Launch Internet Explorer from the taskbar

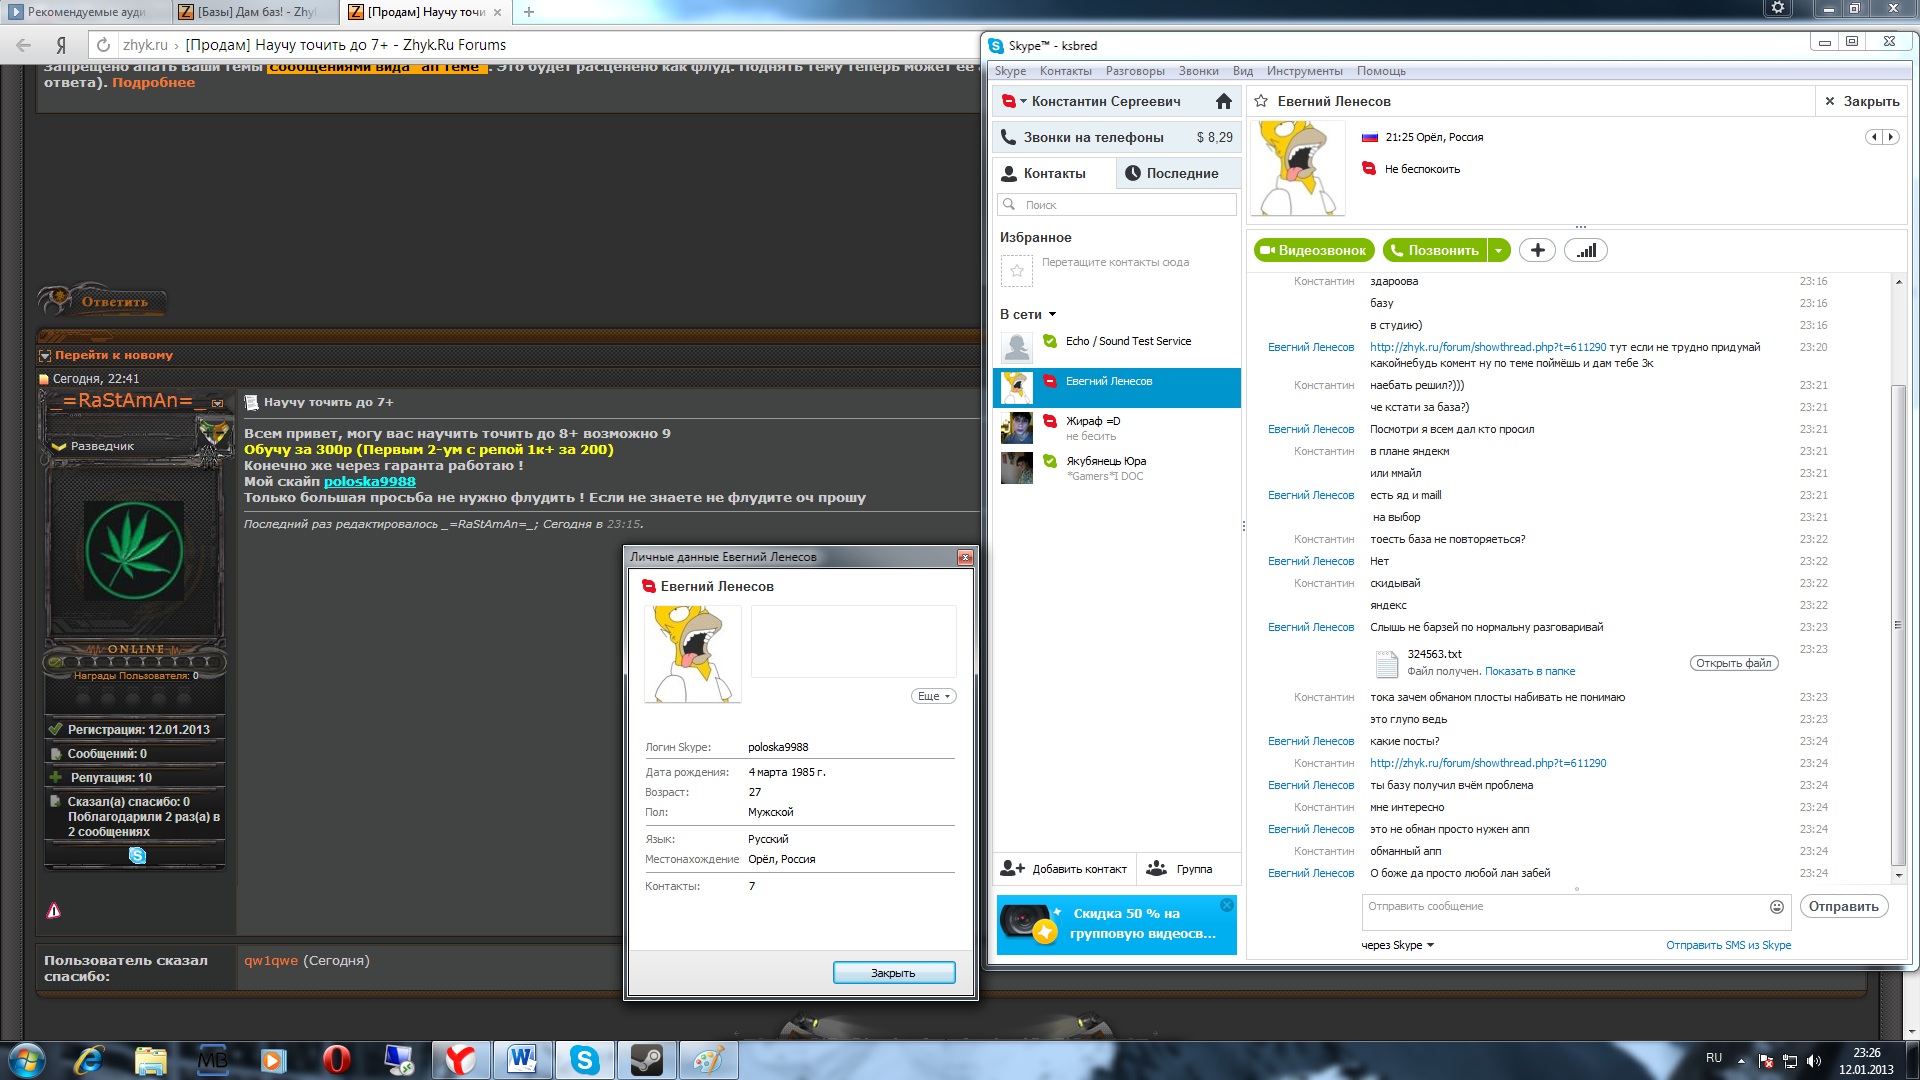pos(89,1059)
